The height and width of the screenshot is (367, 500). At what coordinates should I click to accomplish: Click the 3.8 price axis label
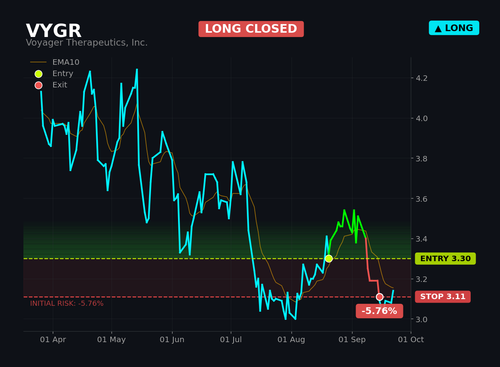coord(421,159)
